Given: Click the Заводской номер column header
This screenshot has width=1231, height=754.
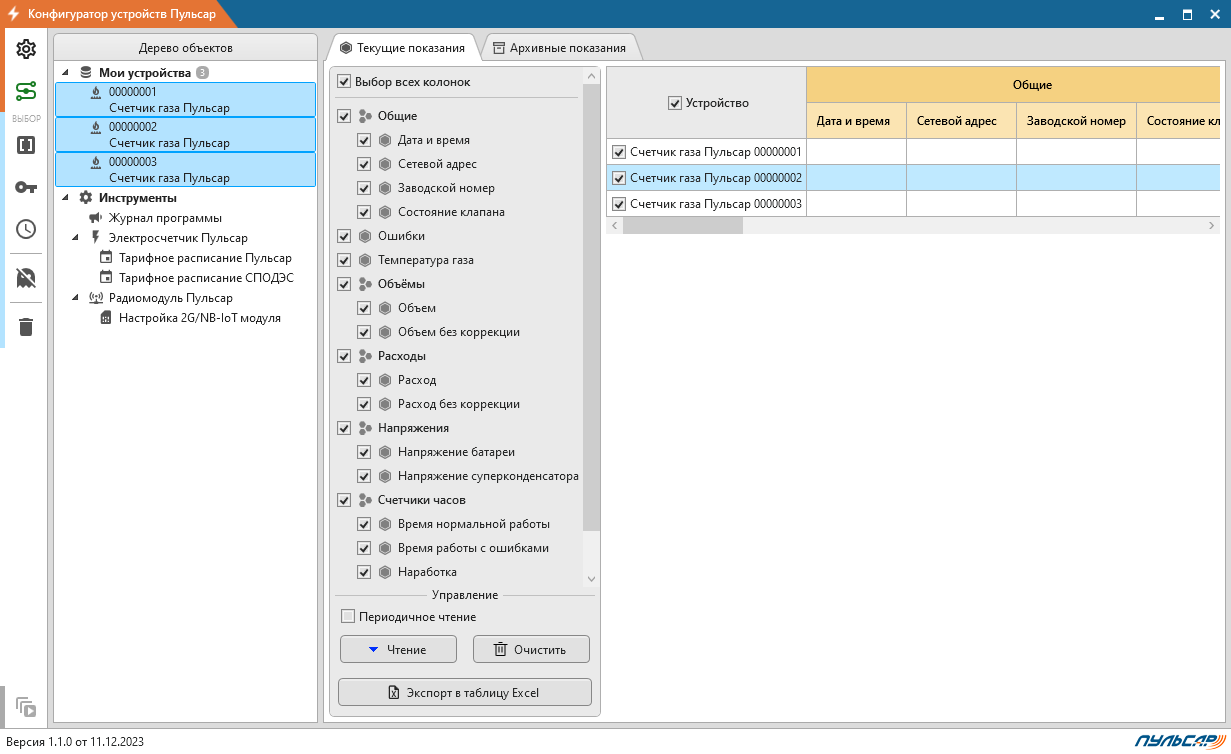Looking at the screenshot, I should pos(1076,121).
